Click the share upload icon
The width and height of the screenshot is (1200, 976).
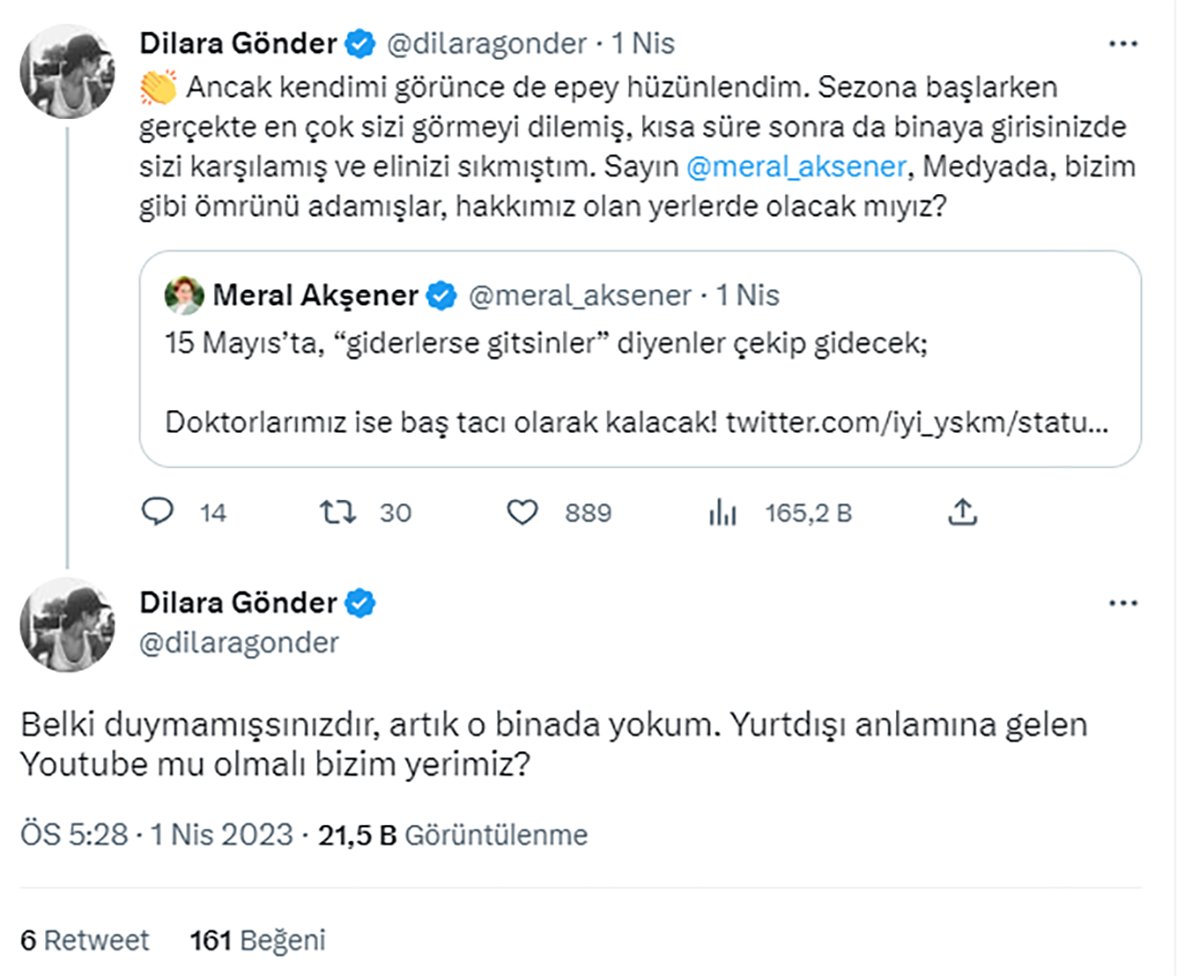(961, 513)
